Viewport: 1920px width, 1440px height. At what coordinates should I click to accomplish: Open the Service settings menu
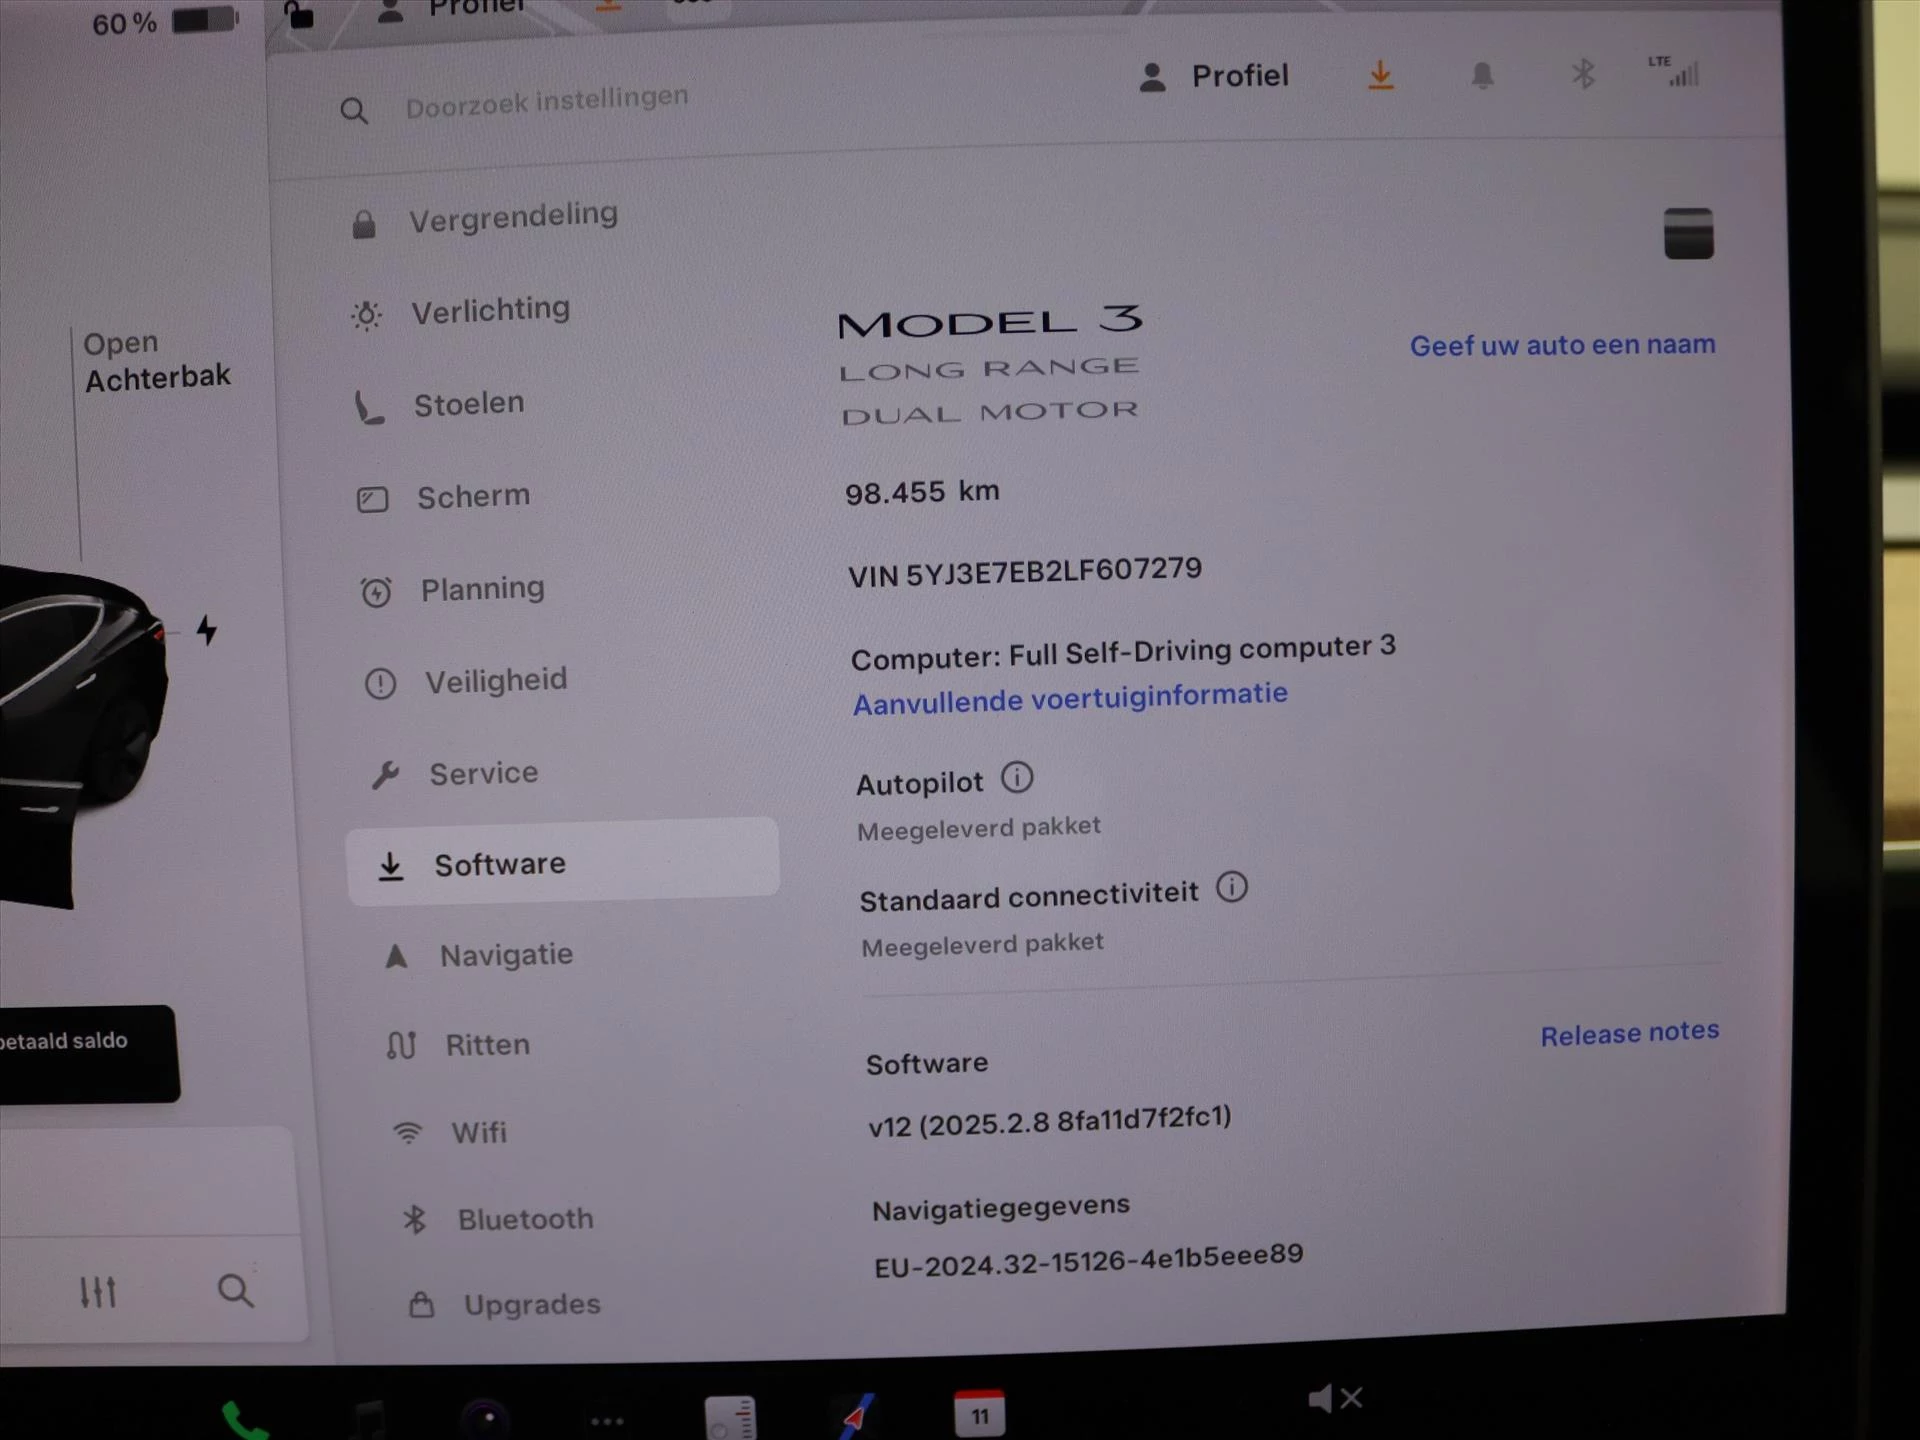pyautogui.click(x=455, y=774)
